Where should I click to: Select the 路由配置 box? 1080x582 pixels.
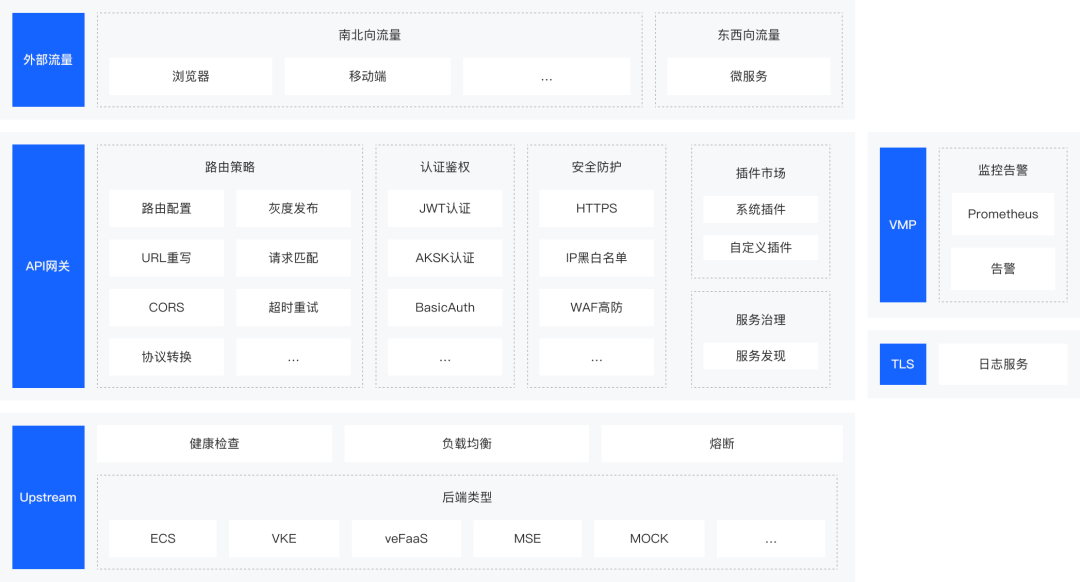pos(167,209)
